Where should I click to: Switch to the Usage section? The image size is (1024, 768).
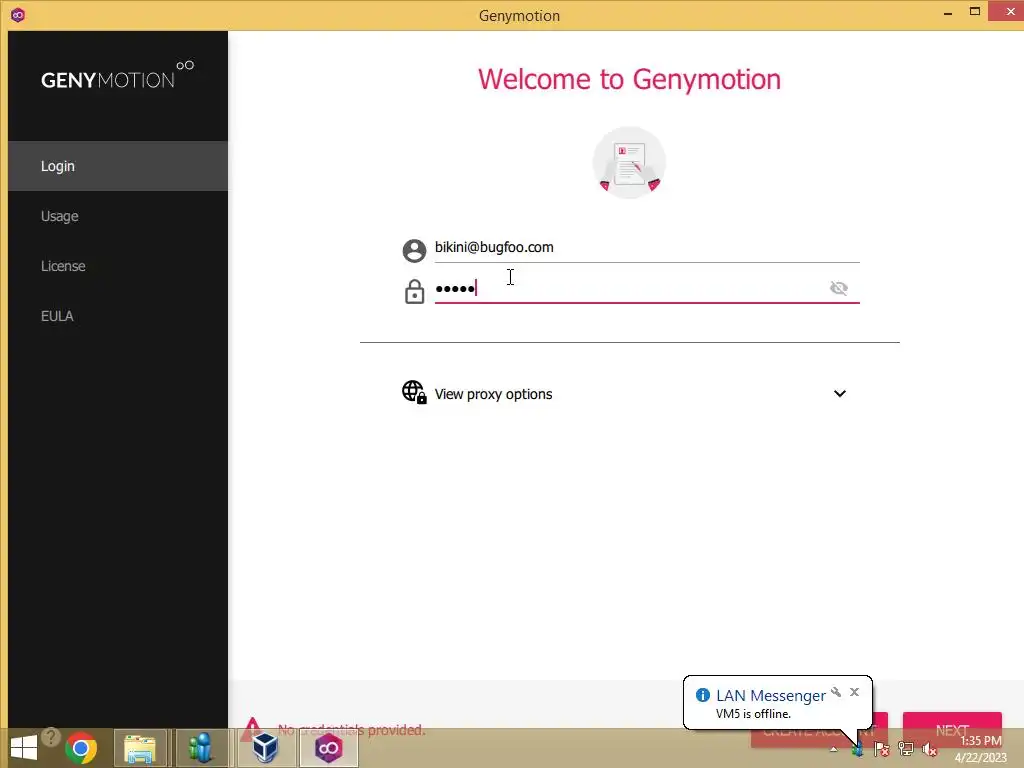click(x=118, y=216)
